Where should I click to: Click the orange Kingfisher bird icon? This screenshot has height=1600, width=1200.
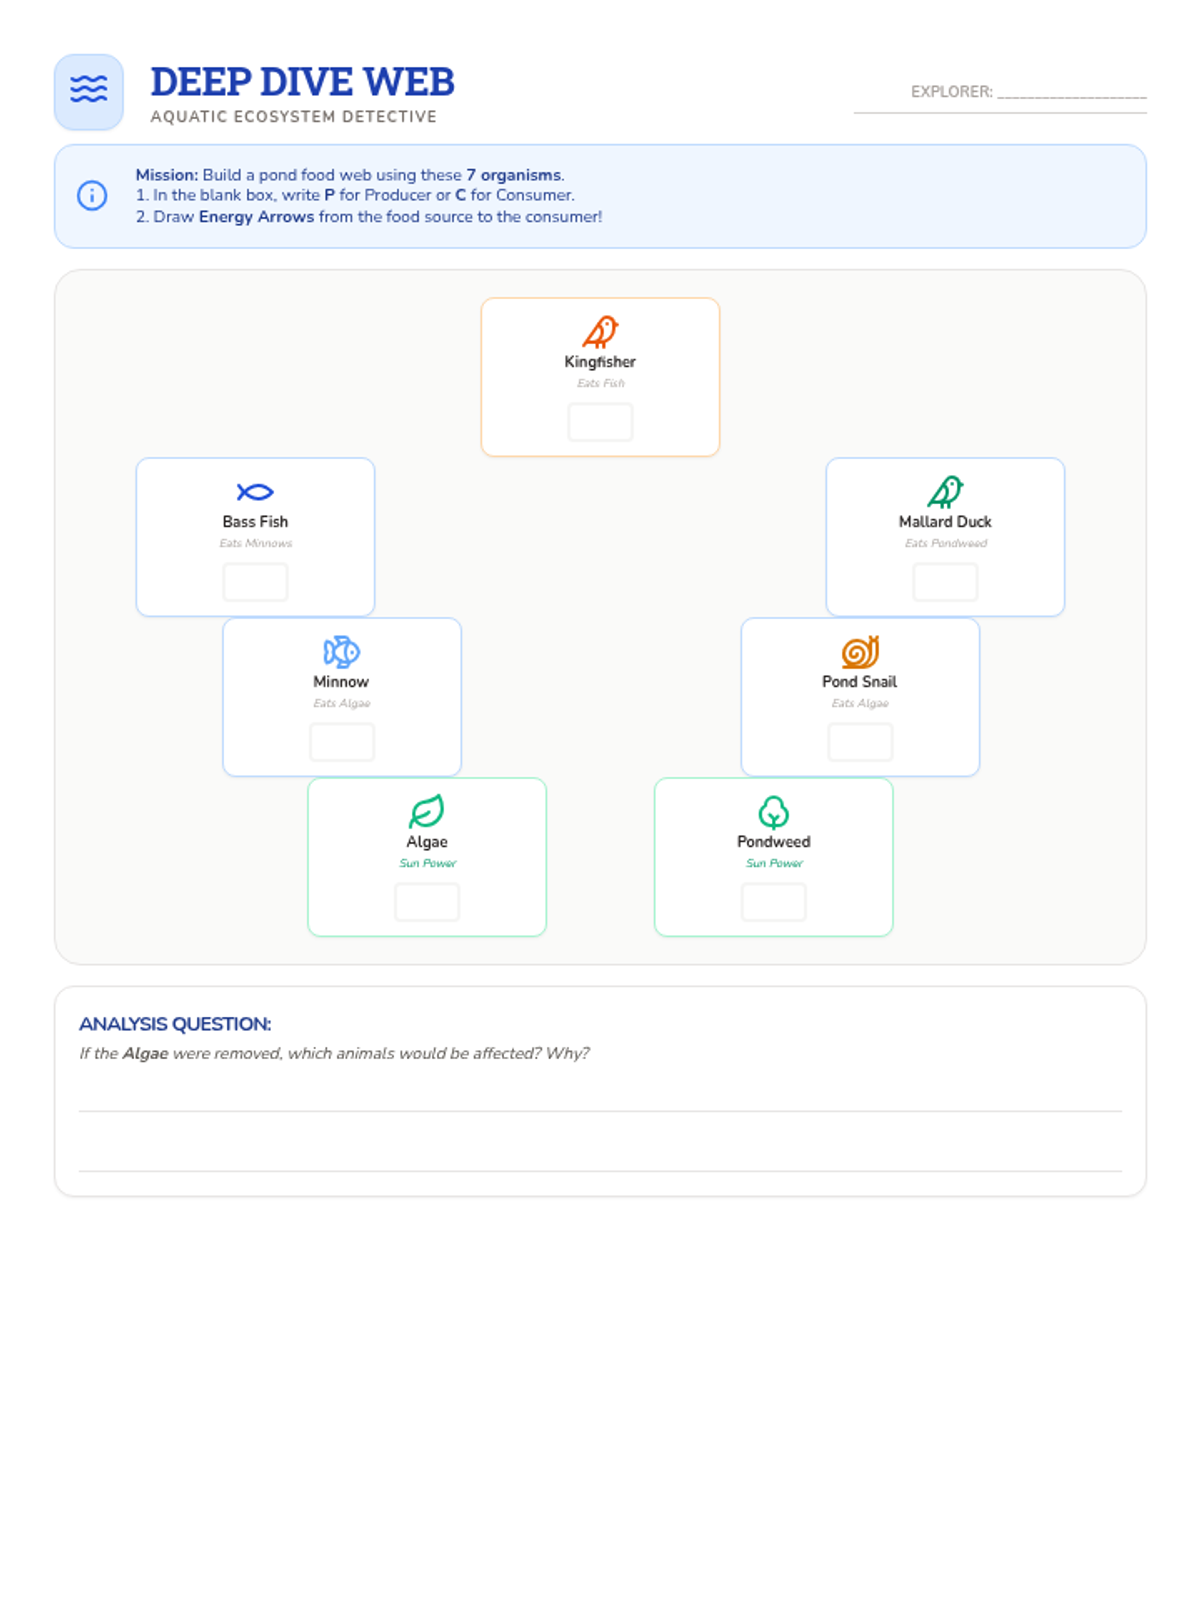pyautogui.click(x=600, y=331)
